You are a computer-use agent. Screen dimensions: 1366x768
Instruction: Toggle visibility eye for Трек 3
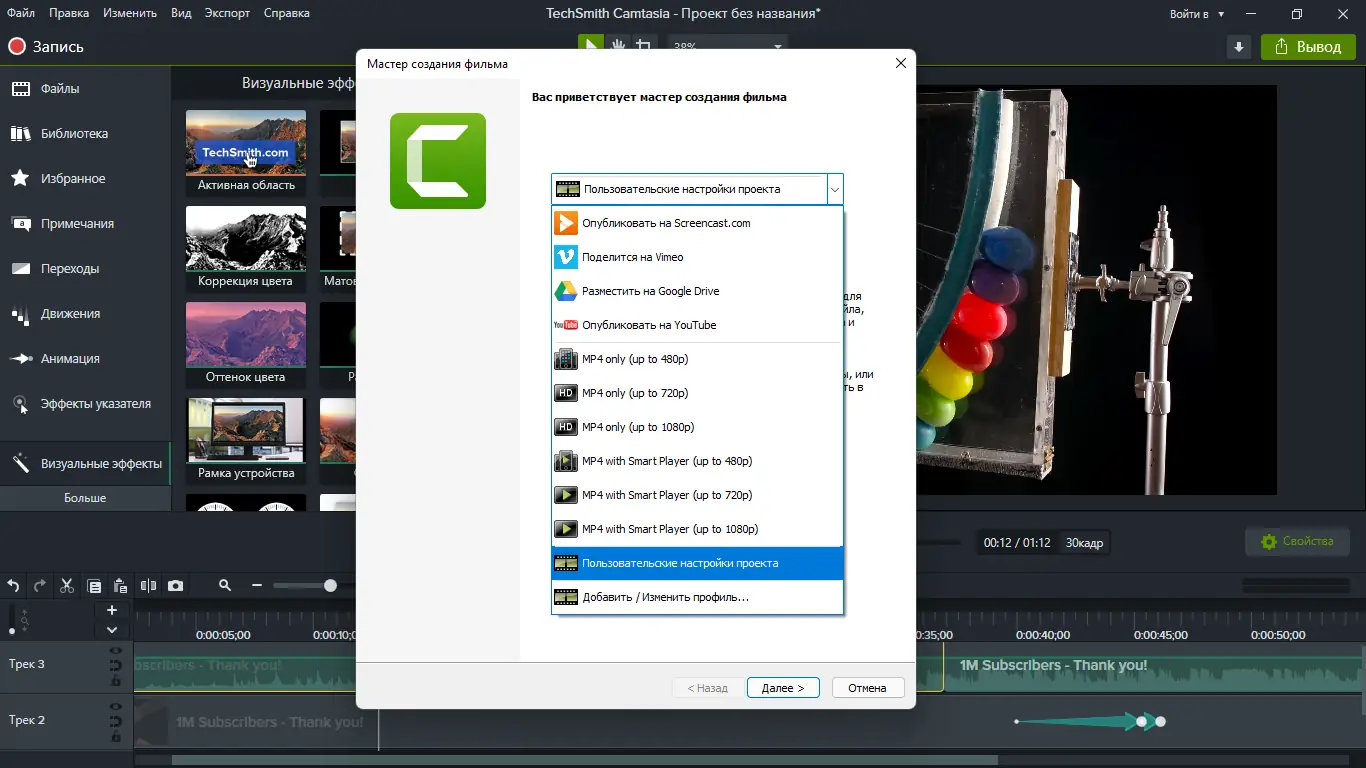point(116,651)
